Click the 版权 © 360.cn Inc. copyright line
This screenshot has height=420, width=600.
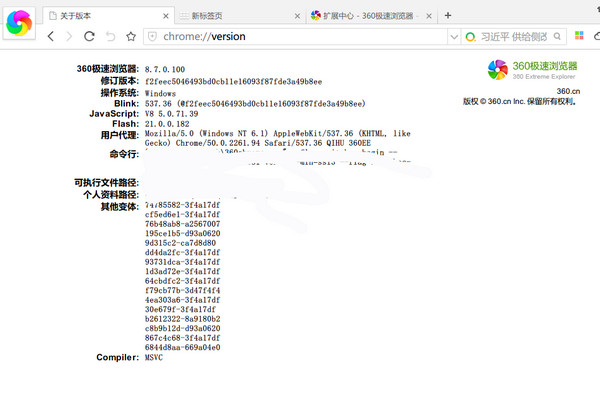(520, 101)
